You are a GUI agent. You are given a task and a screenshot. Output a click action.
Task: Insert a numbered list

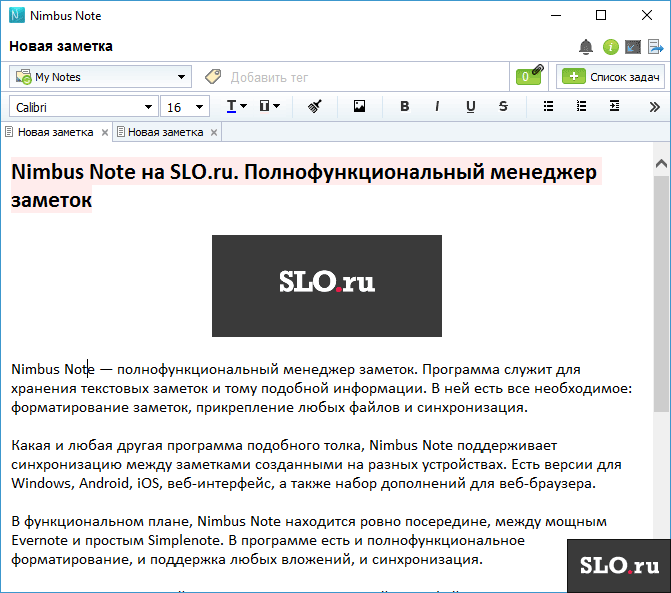(581, 106)
